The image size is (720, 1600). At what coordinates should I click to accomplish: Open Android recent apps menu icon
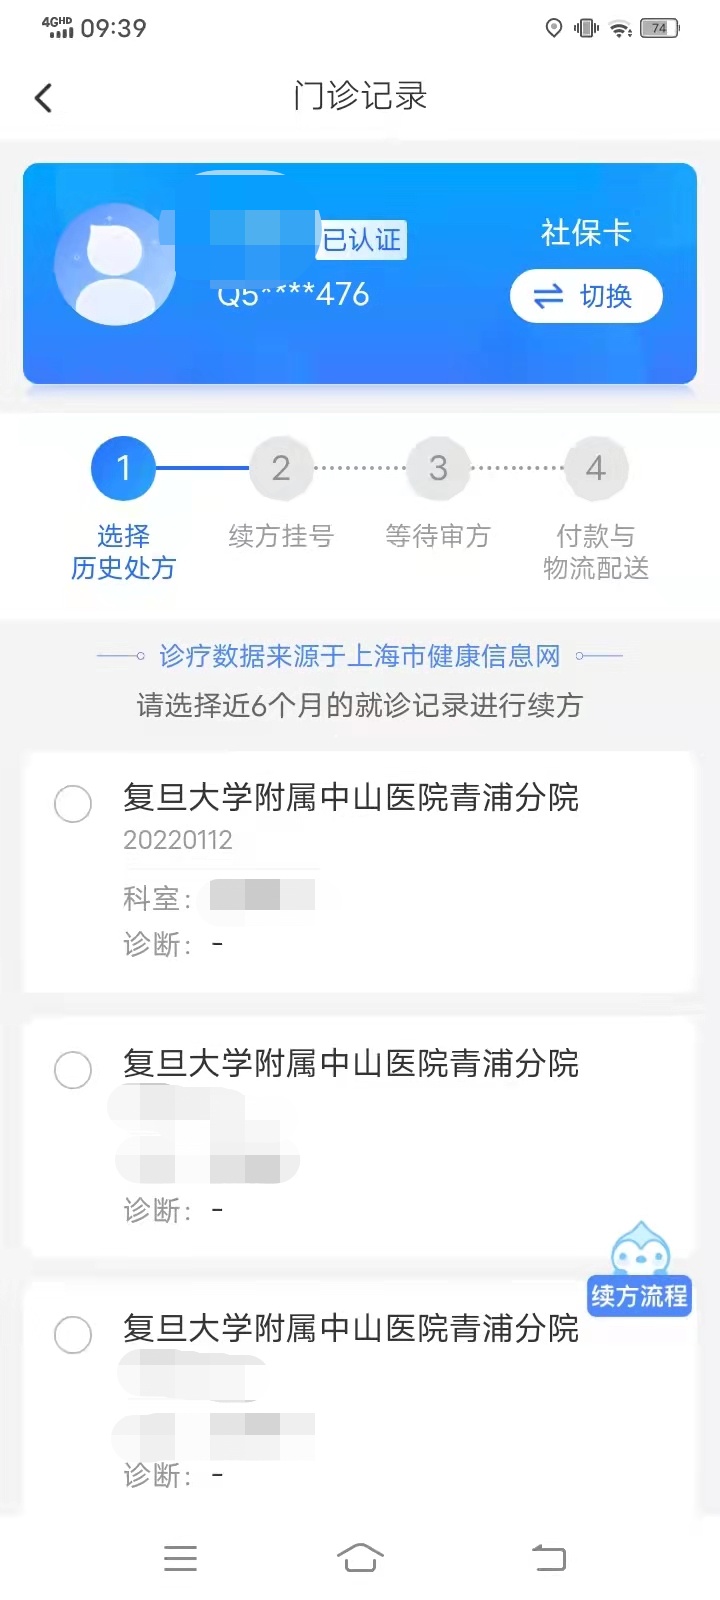(x=180, y=1557)
